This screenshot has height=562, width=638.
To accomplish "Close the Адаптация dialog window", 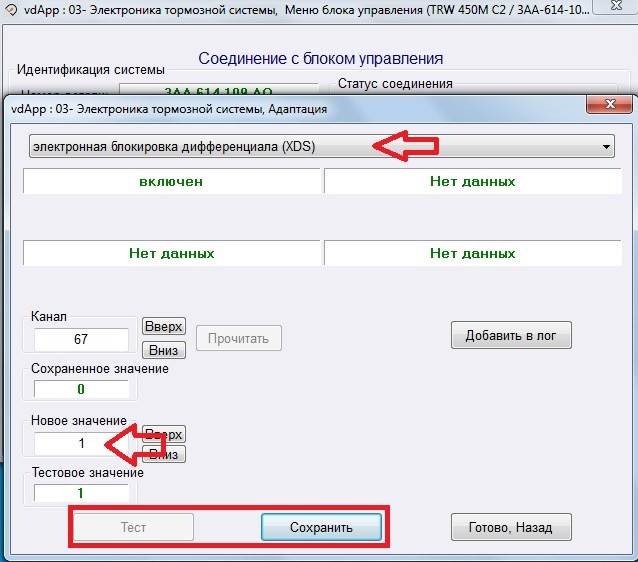I will coord(610,104).
